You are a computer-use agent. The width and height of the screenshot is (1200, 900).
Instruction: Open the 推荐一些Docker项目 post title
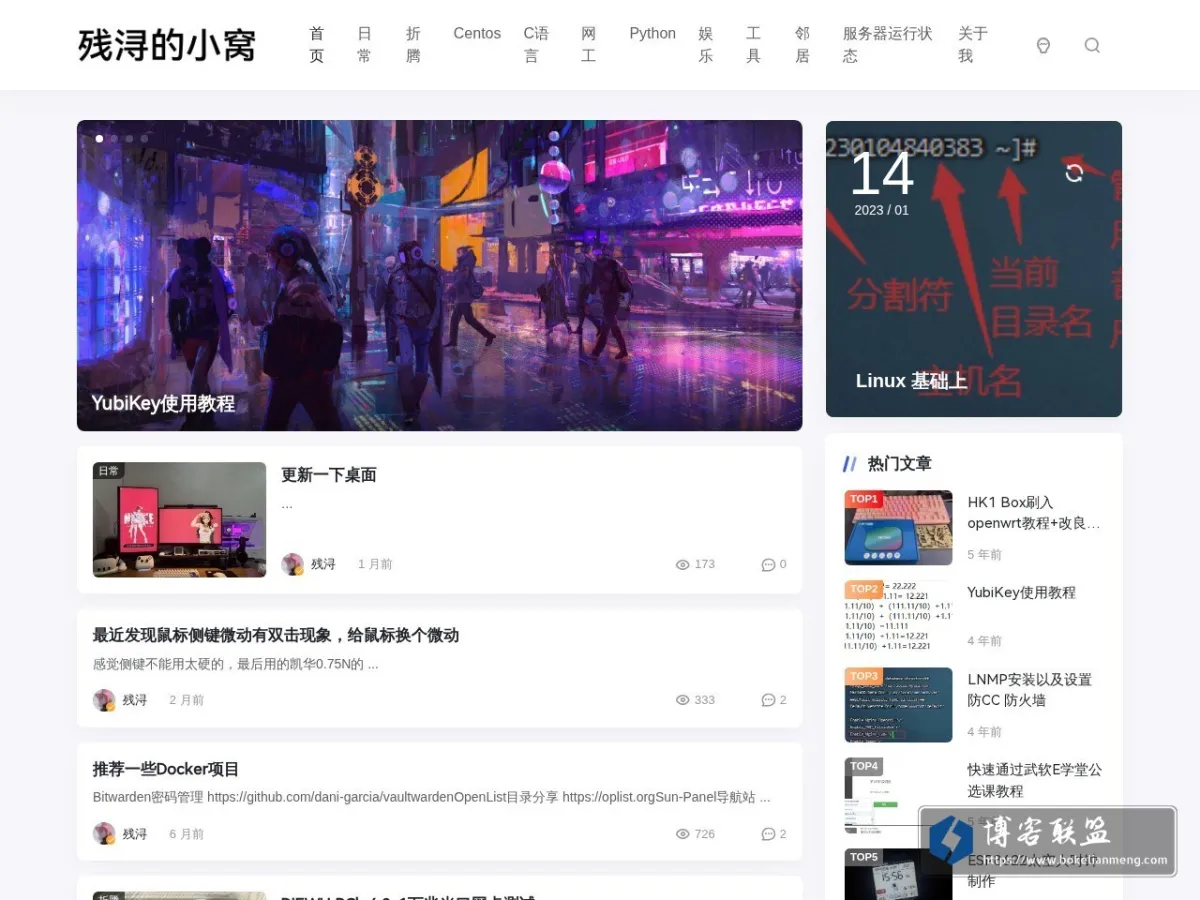tap(166, 769)
